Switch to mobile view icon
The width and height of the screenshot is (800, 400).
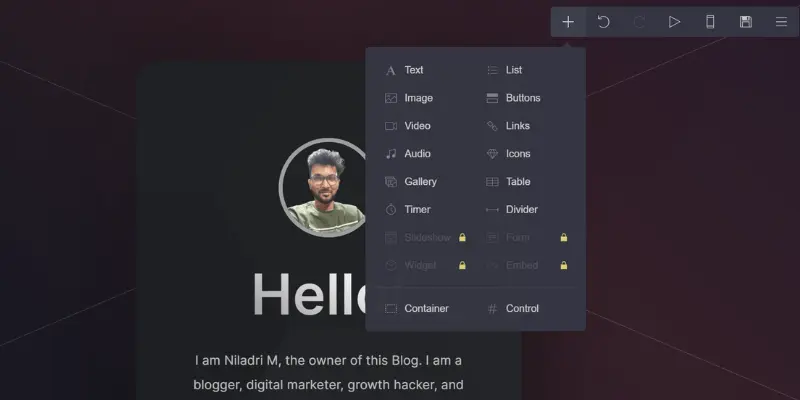tap(710, 22)
